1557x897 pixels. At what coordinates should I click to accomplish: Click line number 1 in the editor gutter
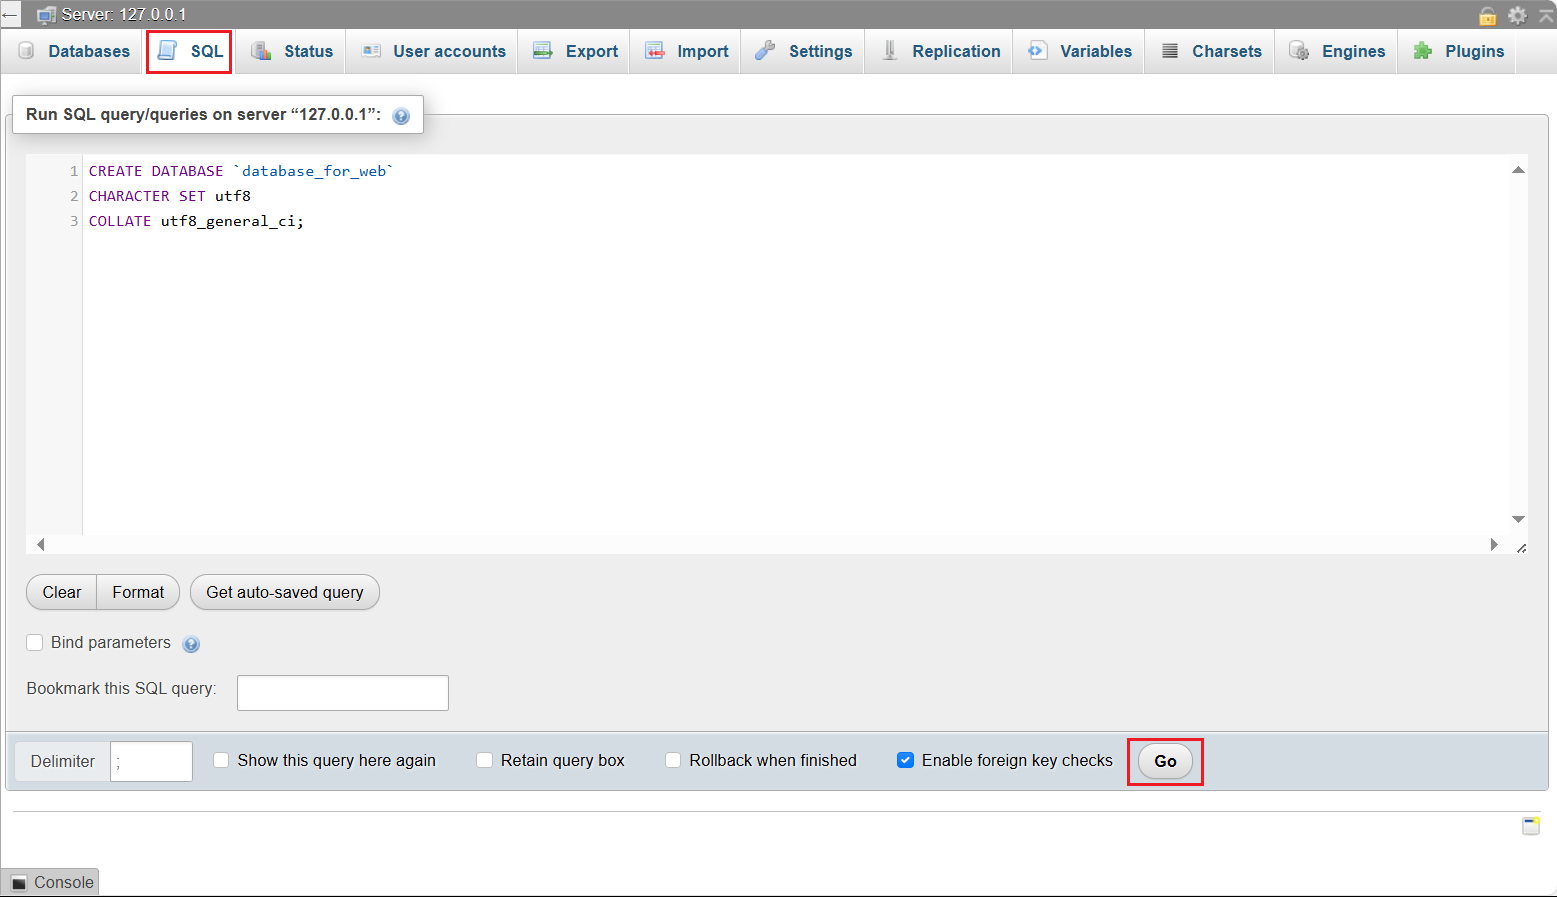74,171
